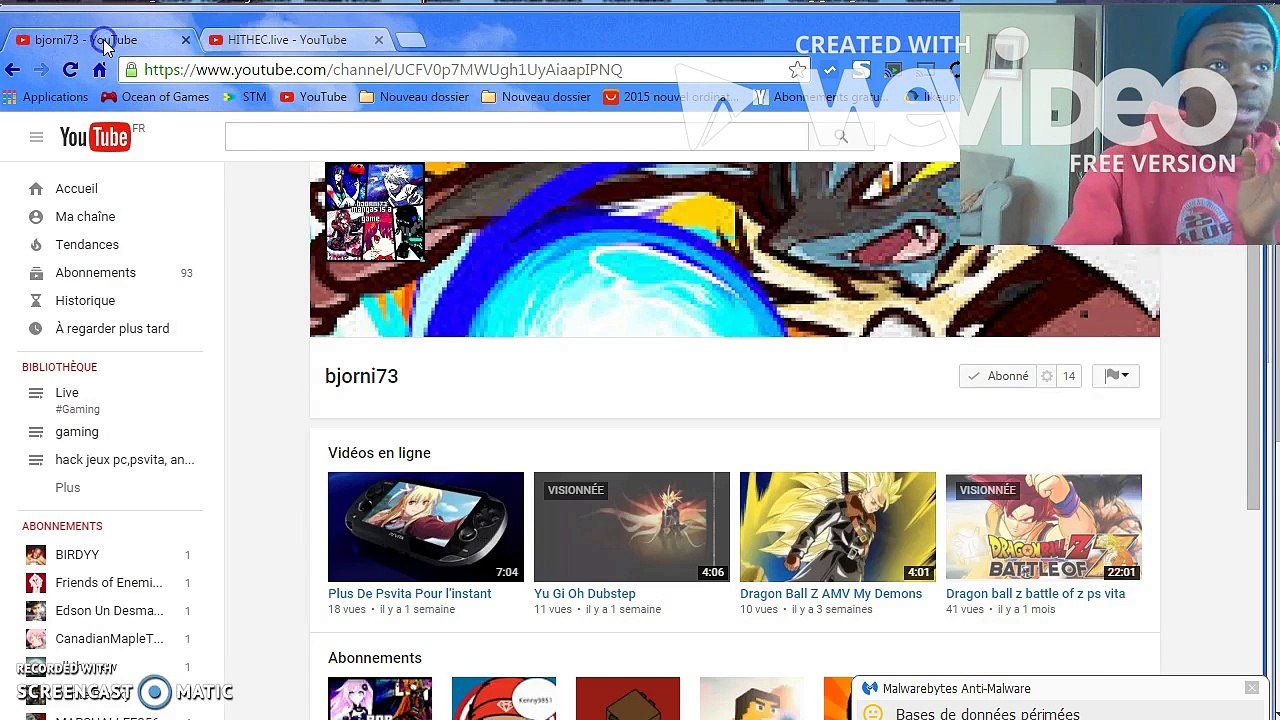Click the browser back arrow
Screen dimensions: 1280x720
coord(12,70)
